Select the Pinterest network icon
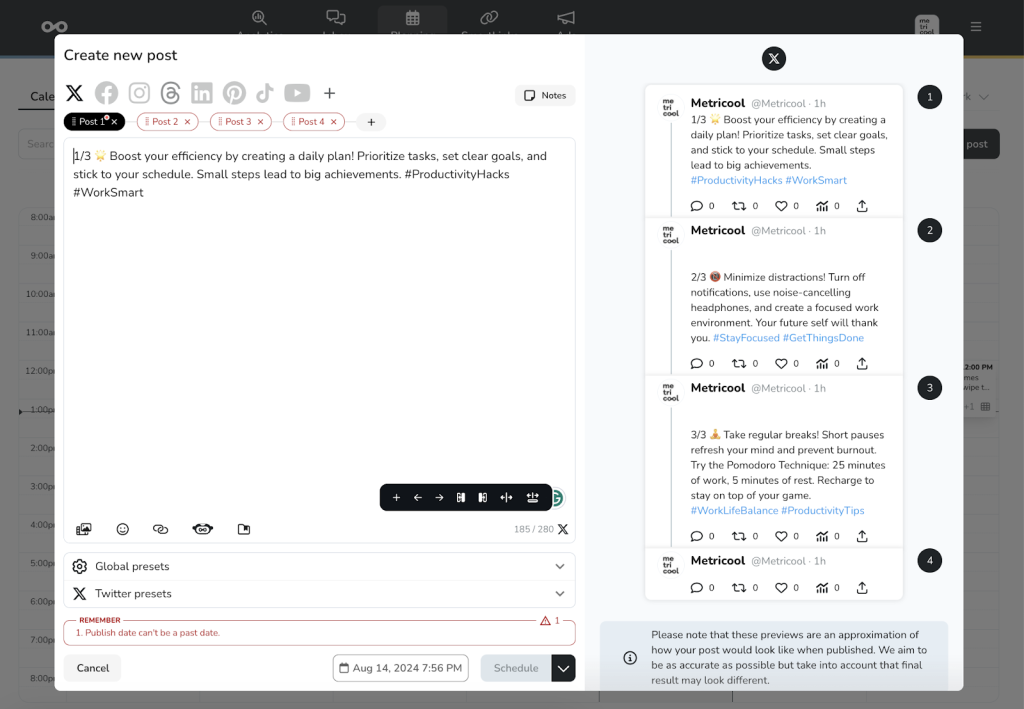The height and width of the screenshot is (709, 1024). click(234, 93)
